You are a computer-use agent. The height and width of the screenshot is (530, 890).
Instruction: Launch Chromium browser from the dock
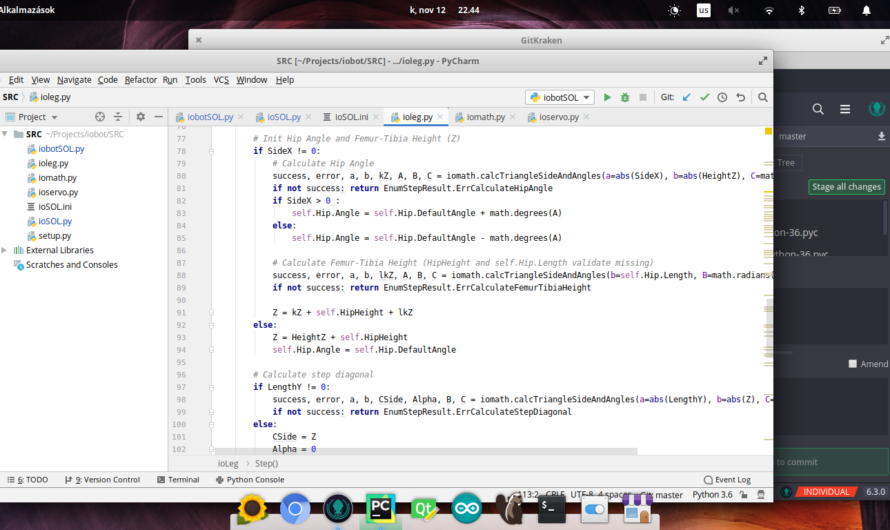coord(295,508)
